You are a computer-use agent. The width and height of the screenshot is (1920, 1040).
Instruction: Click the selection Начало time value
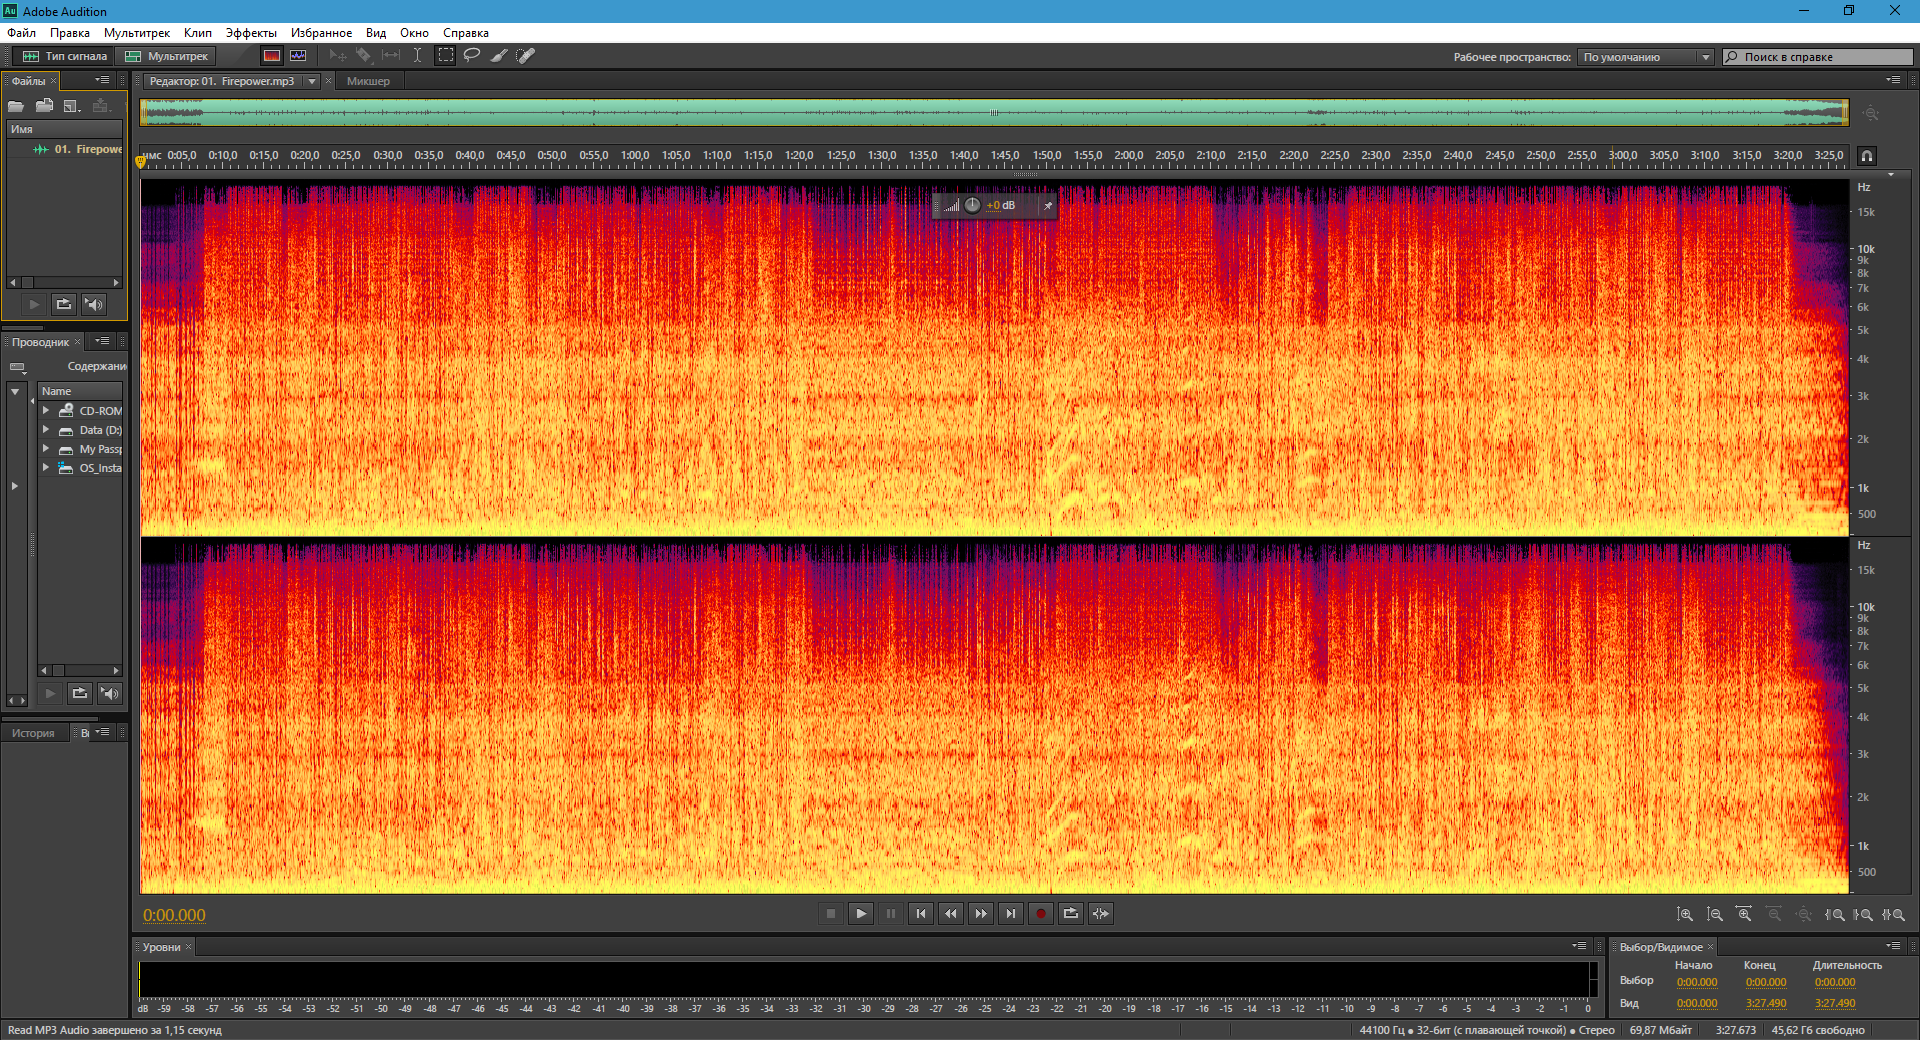click(1697, 982)
